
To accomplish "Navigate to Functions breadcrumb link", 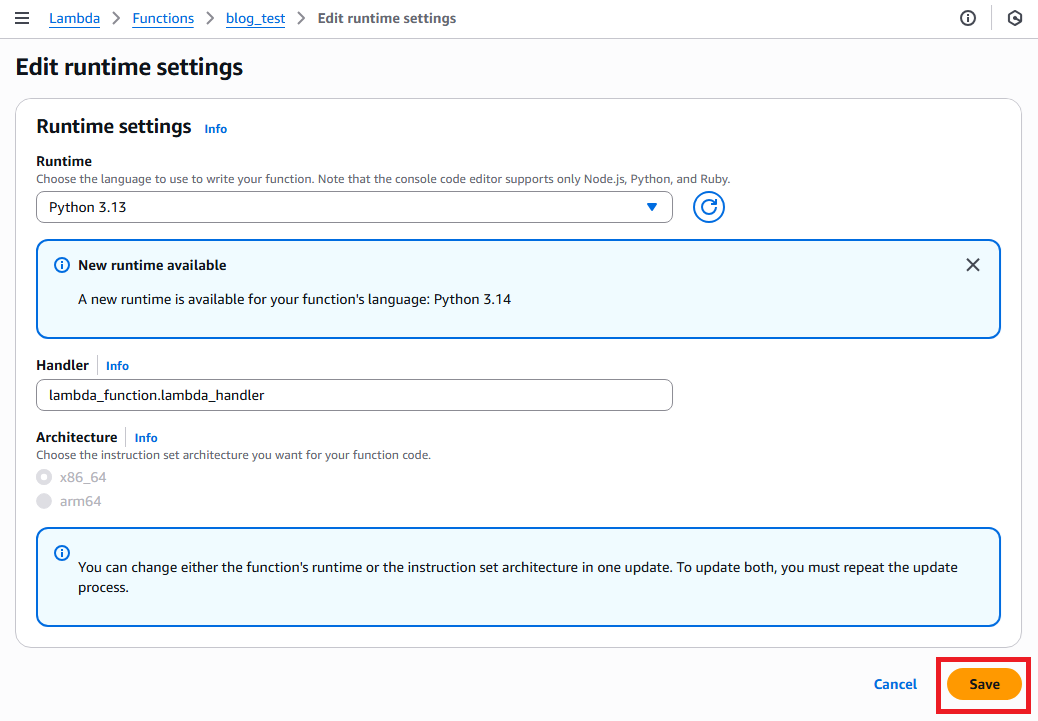I will point(163,19).
